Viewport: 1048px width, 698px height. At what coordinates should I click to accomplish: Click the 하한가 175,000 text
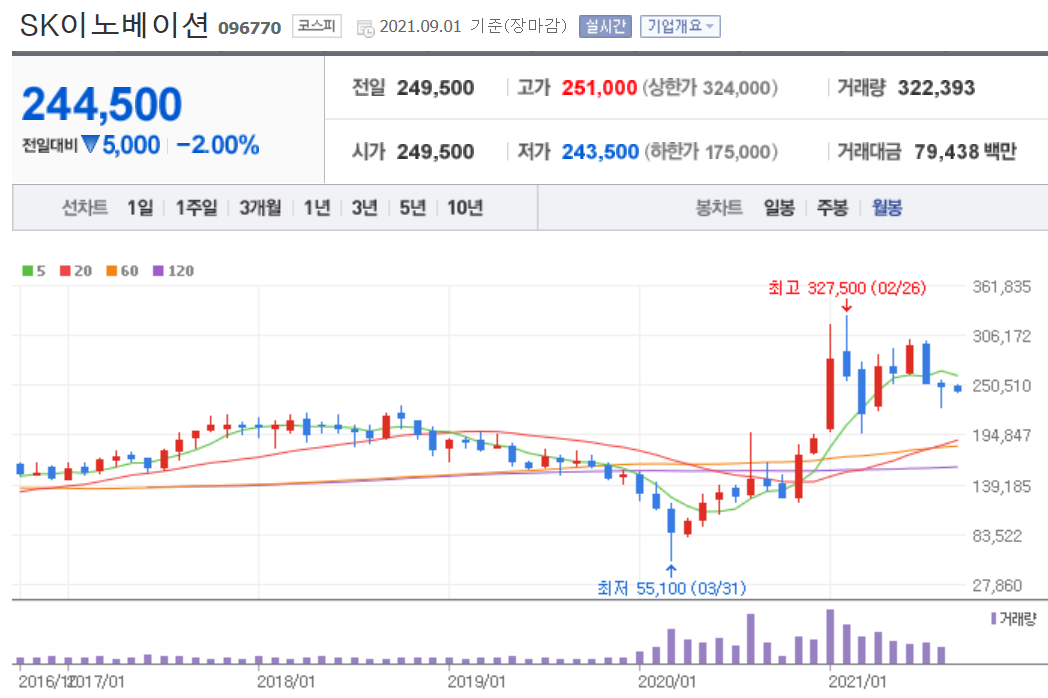pyautogui.click(x=711, y=152)
